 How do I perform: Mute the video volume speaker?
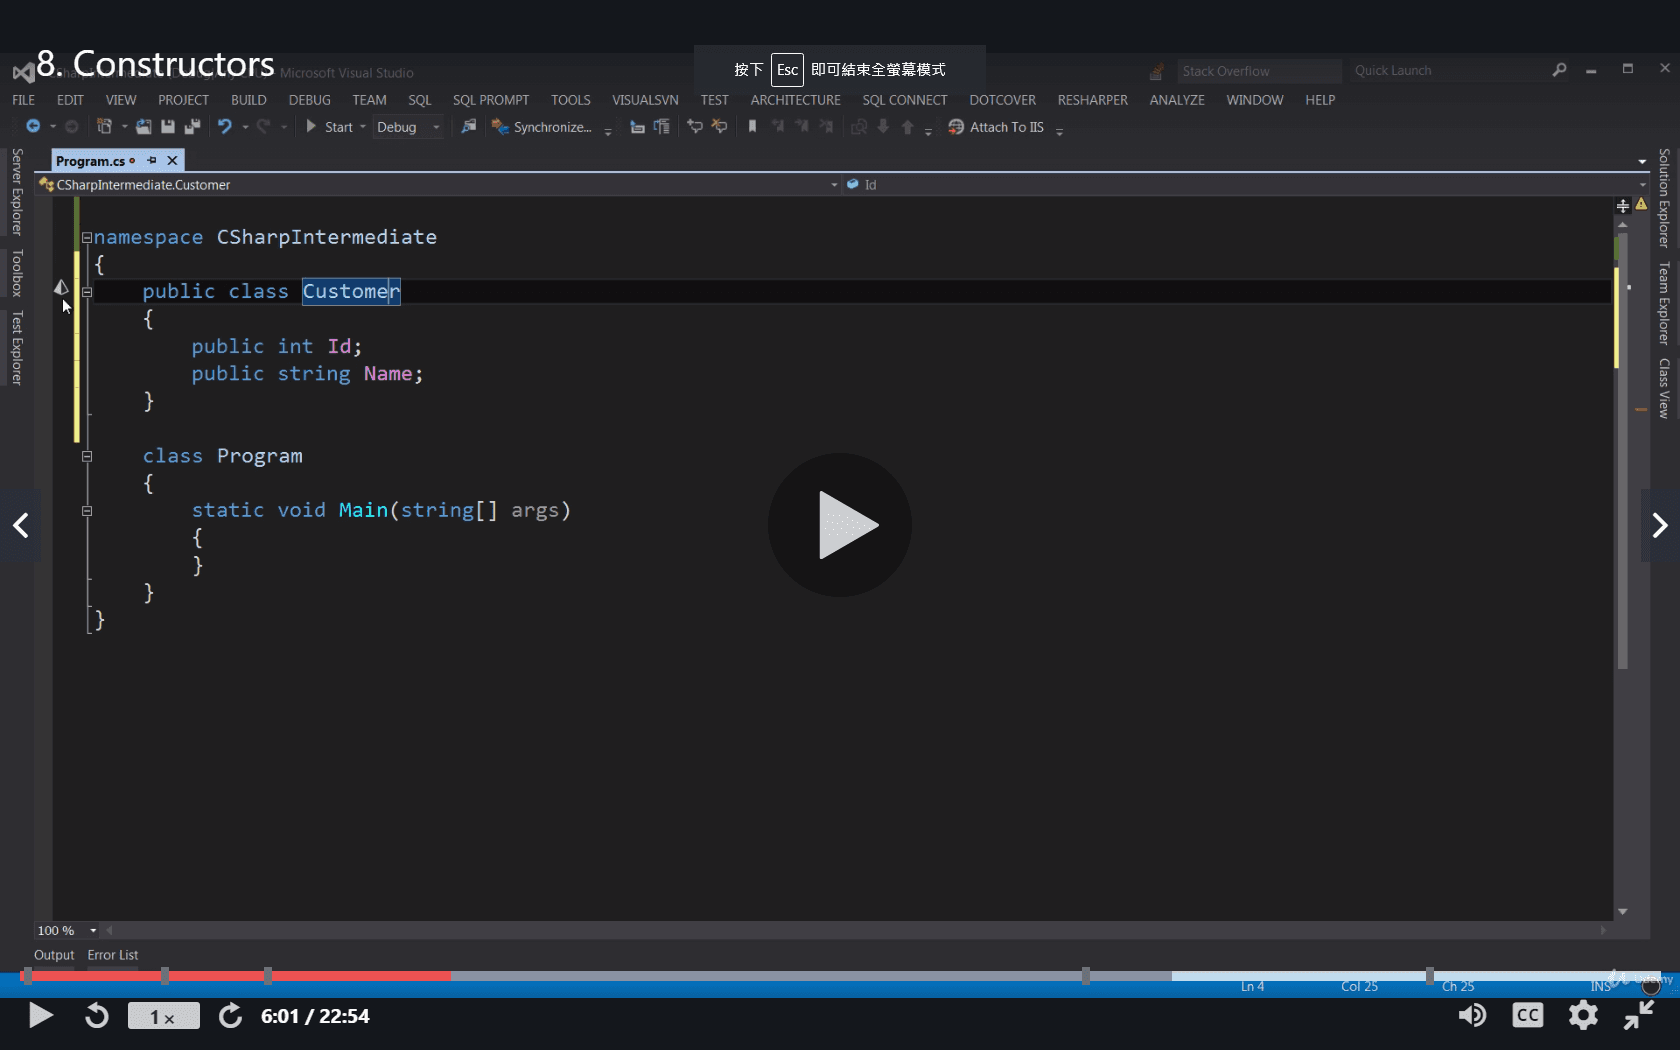coord(1471,1016)
